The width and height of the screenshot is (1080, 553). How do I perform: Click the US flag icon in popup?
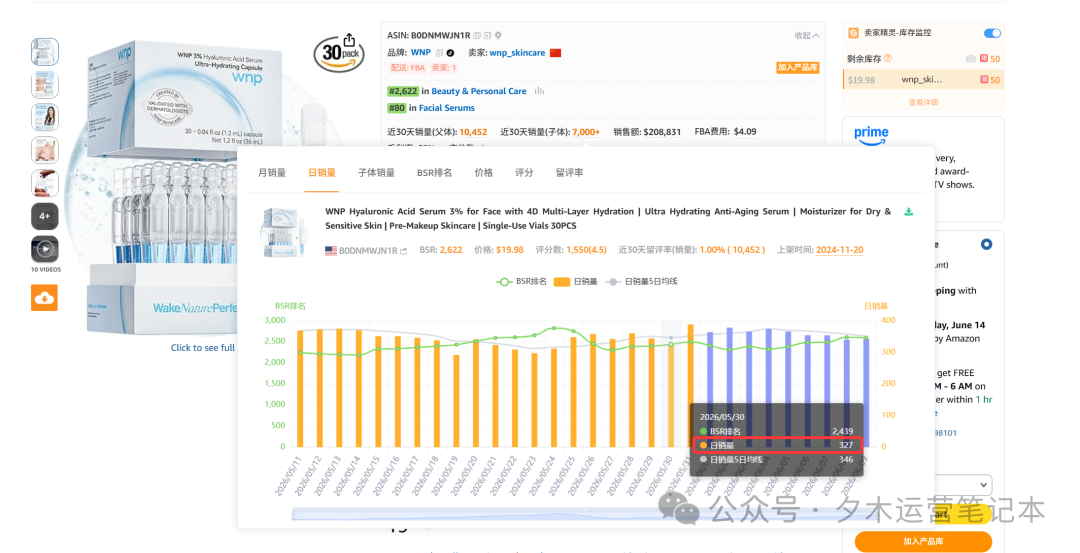point(331,251)
